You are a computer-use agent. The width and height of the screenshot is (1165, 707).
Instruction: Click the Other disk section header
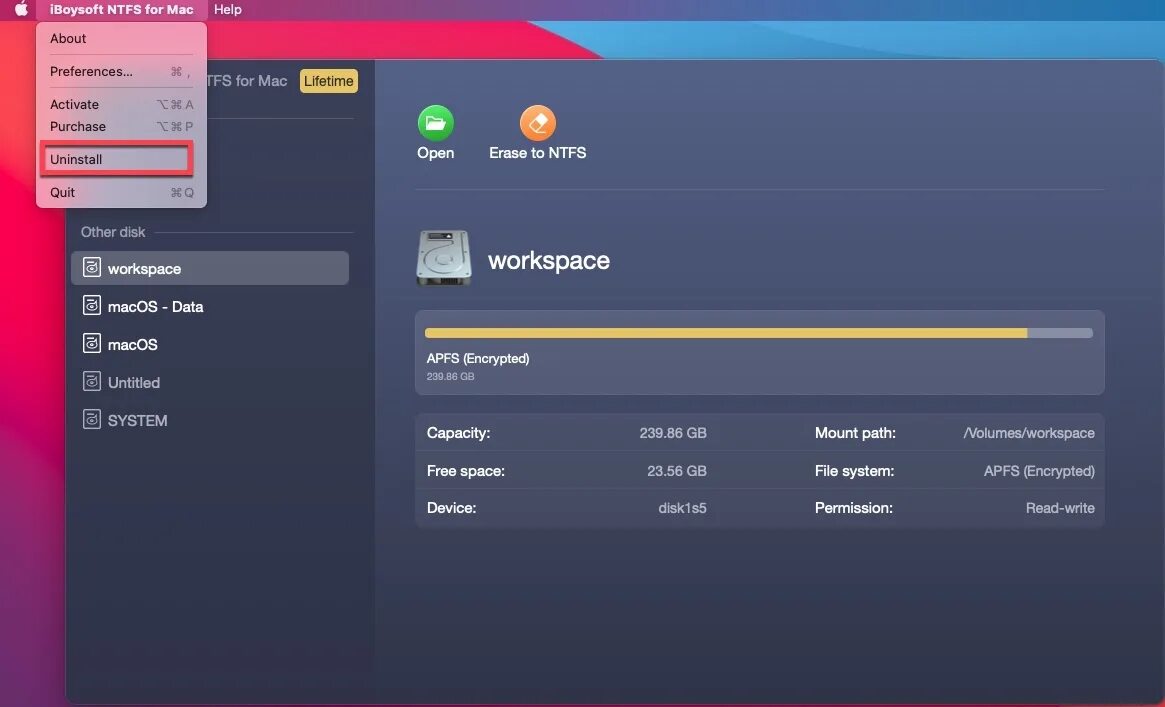click(113, 232)
